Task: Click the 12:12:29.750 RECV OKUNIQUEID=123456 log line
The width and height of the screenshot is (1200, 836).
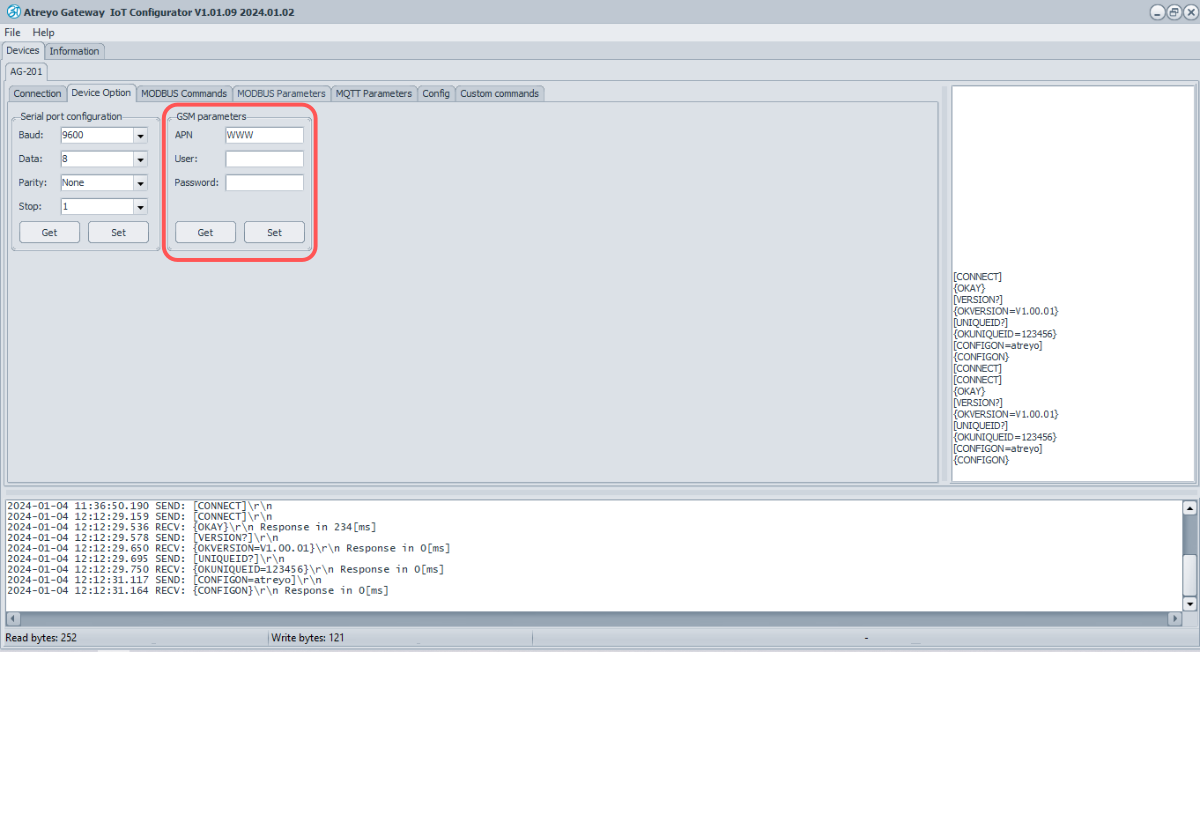Action: pos(225,569)
